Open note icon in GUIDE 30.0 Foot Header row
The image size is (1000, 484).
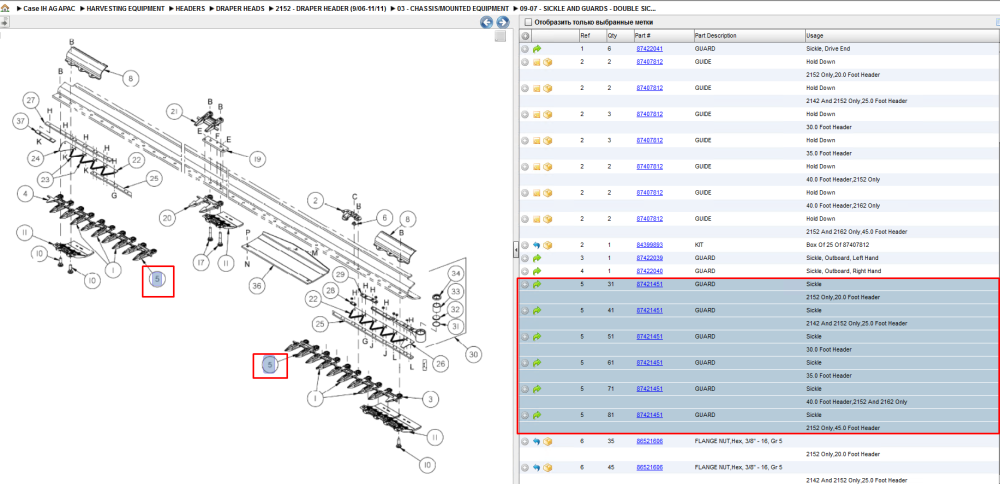[x=536, y=114]
